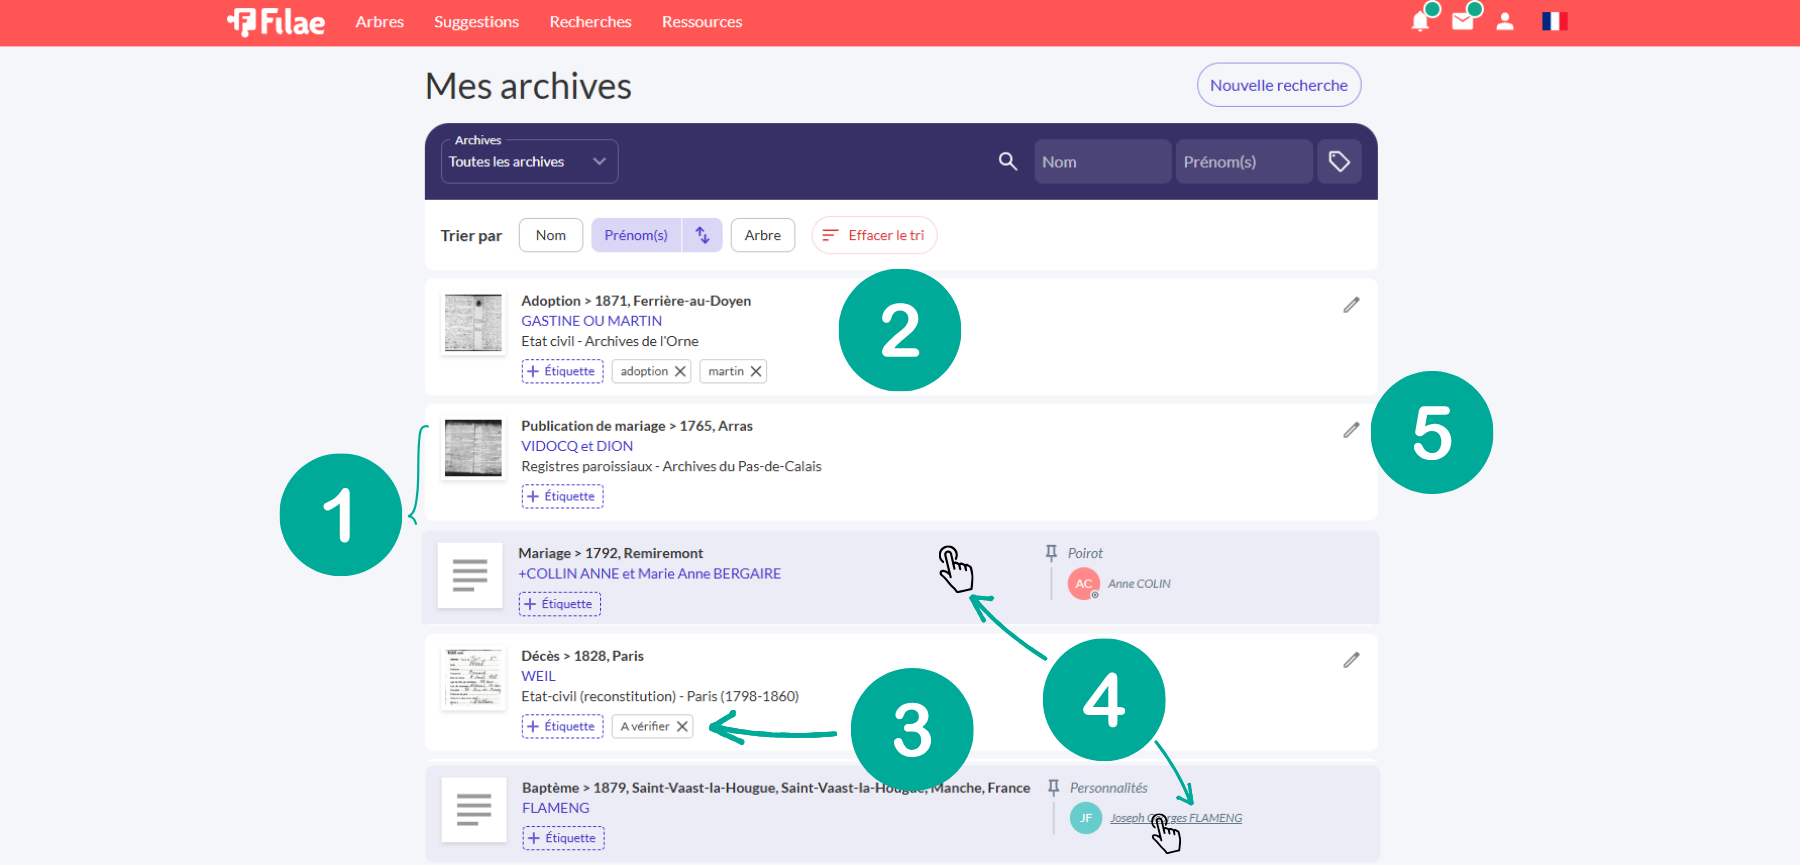Image resolution: width=1800 pixels, height=865 pixels.
Task: Open the VIDOCQ et DION archive link
Action: tap(577, 446)
